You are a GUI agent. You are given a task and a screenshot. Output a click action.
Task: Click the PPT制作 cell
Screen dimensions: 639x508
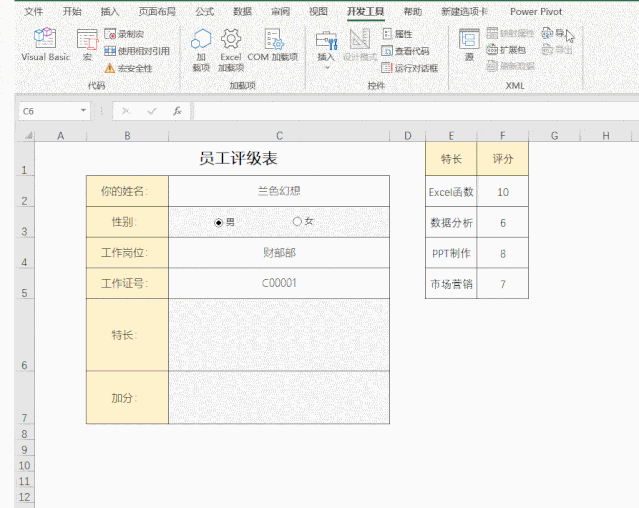click(x=451, y=253)
